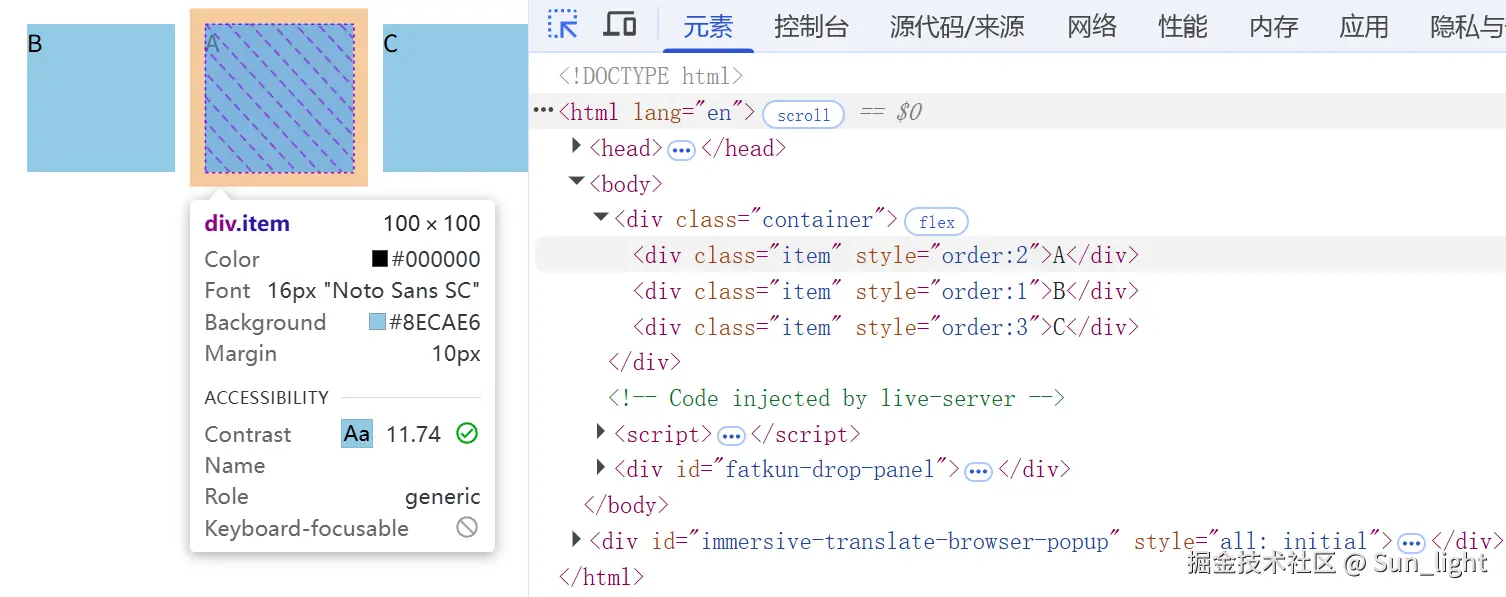
Task: Open the three-dot actions beside html tag
Action: (x=543, y=110)
